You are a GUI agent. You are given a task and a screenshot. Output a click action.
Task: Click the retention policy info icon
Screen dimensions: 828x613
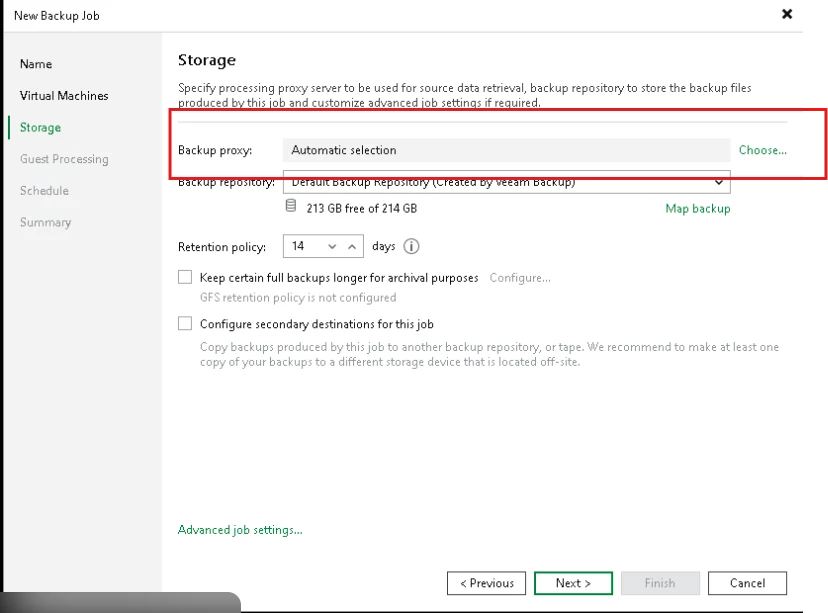click(411, 246)
